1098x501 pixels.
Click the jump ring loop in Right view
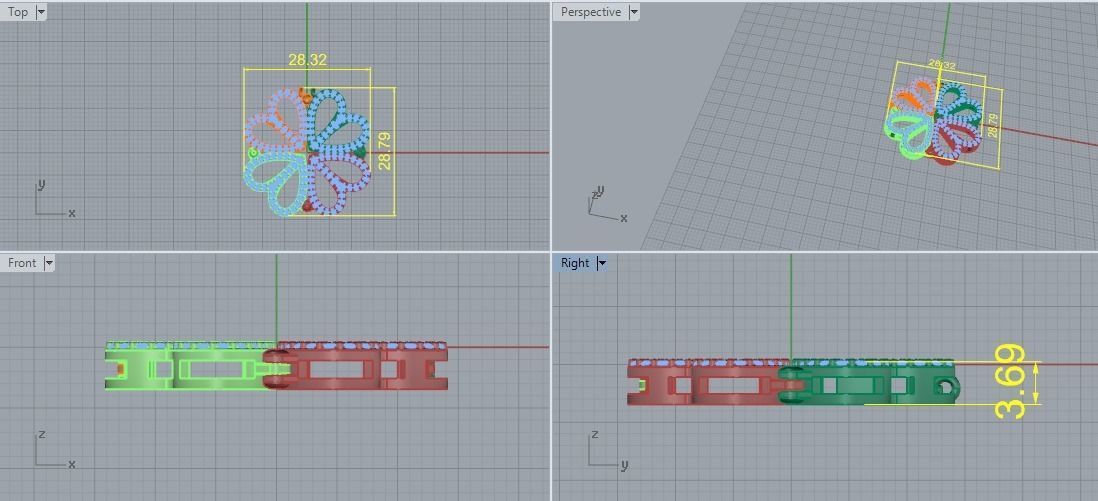click(948, 386)
